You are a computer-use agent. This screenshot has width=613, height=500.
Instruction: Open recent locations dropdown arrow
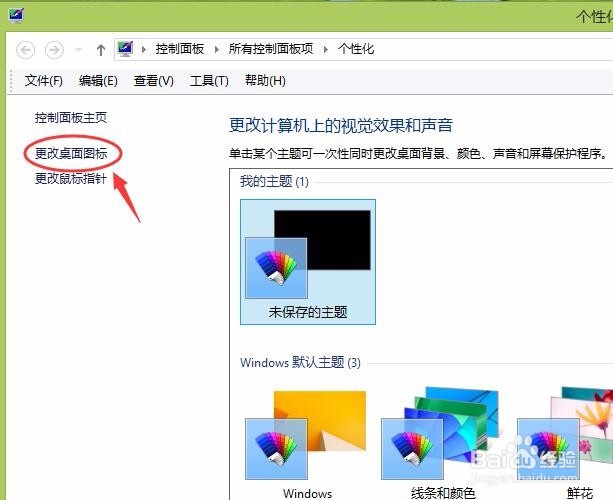[78, 50]
